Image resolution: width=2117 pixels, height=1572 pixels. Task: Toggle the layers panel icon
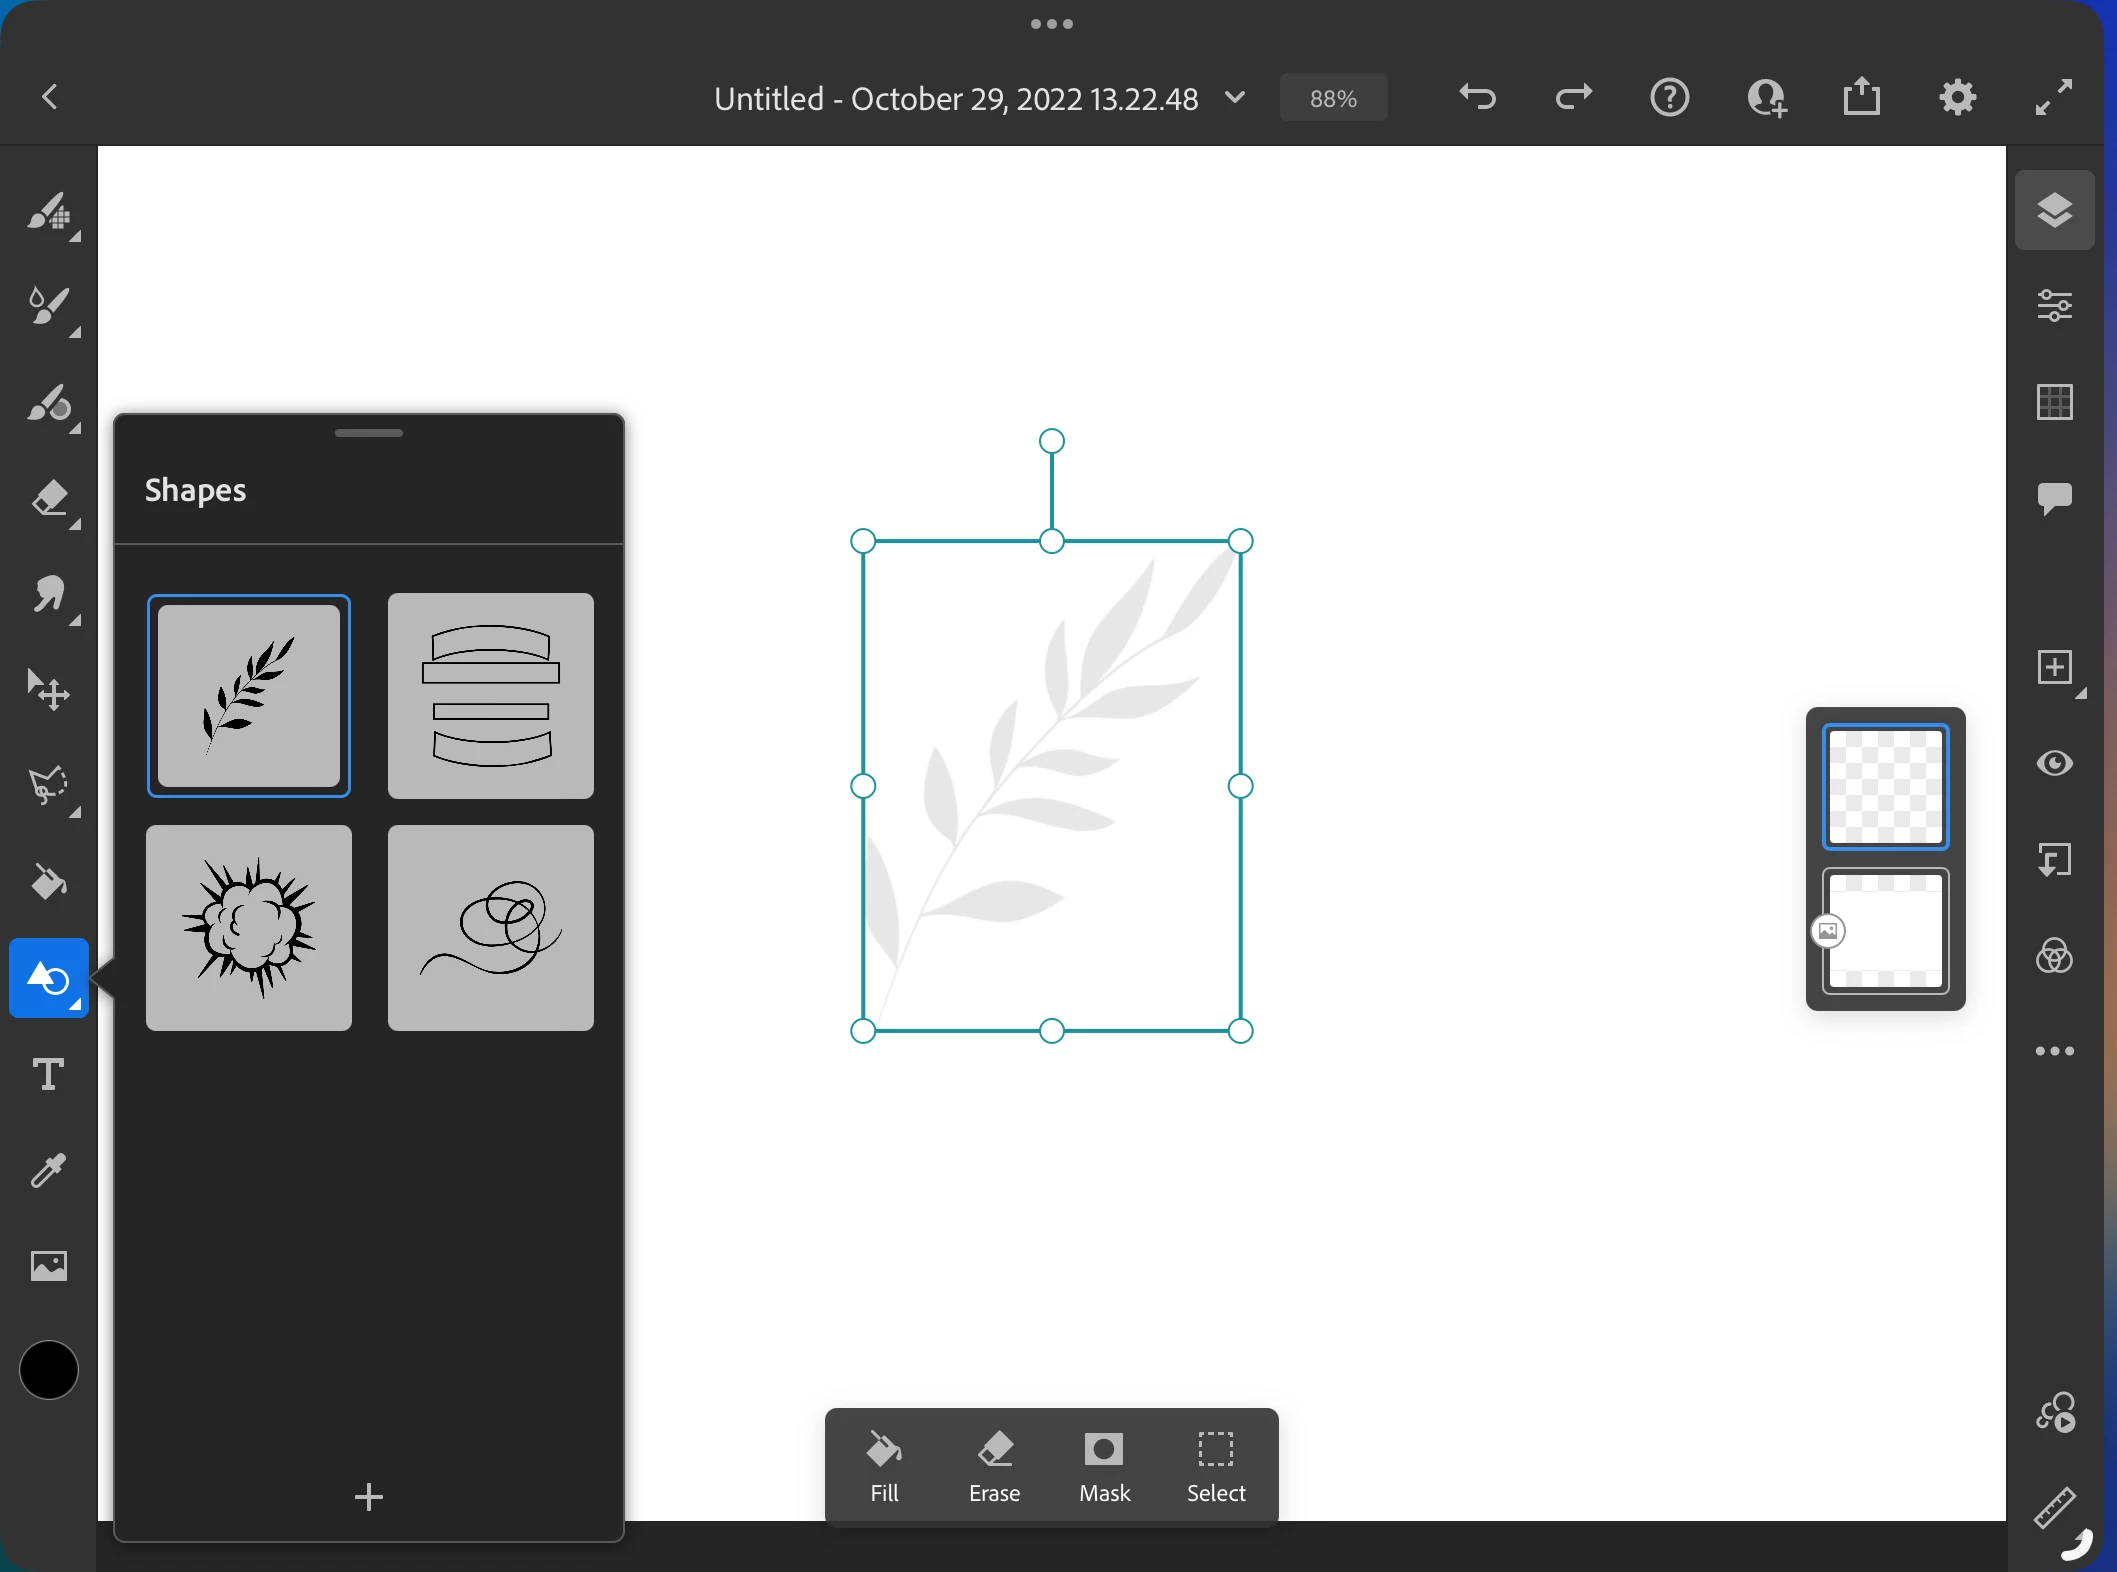click(x=2054, y=210)
